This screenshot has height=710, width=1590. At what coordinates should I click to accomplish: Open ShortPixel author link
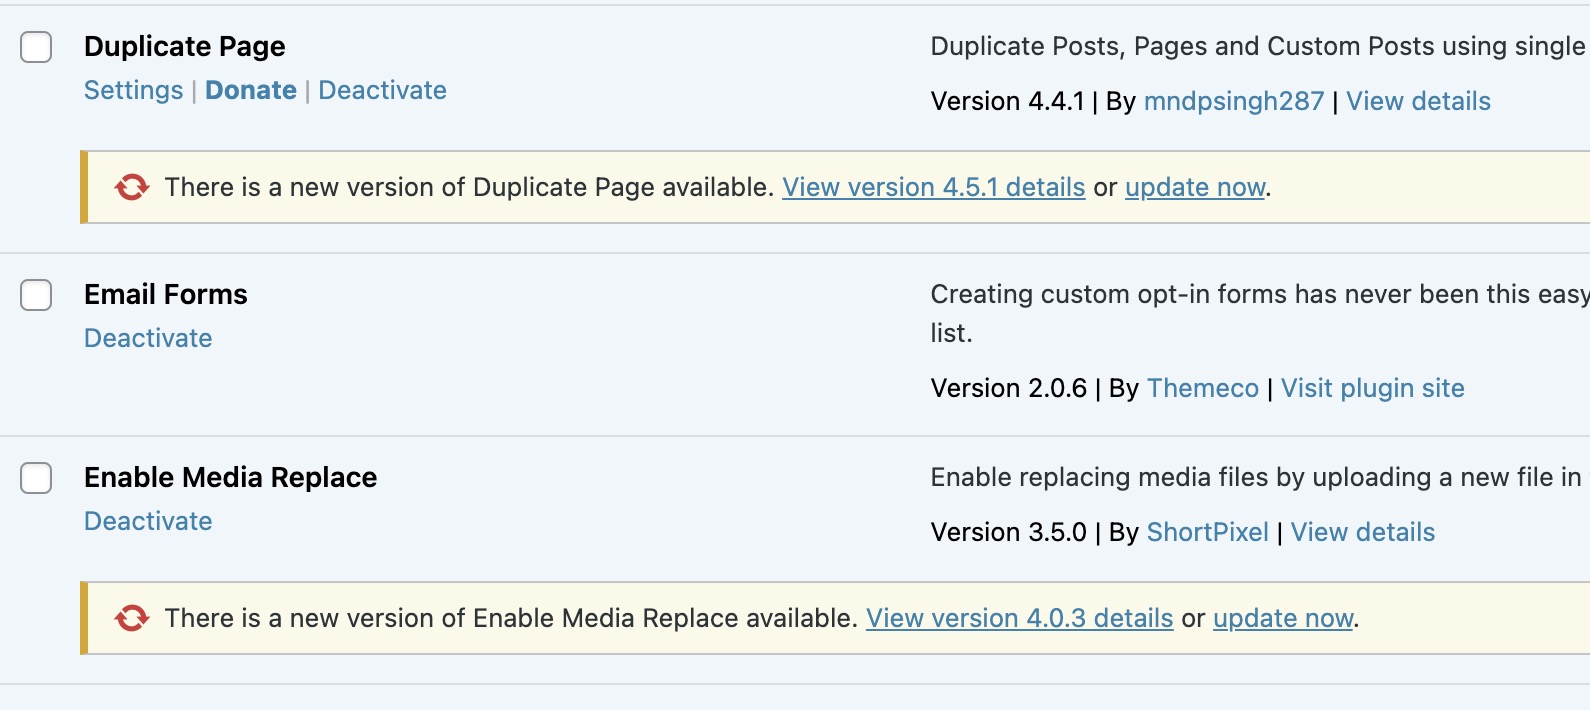(1207, 532)
